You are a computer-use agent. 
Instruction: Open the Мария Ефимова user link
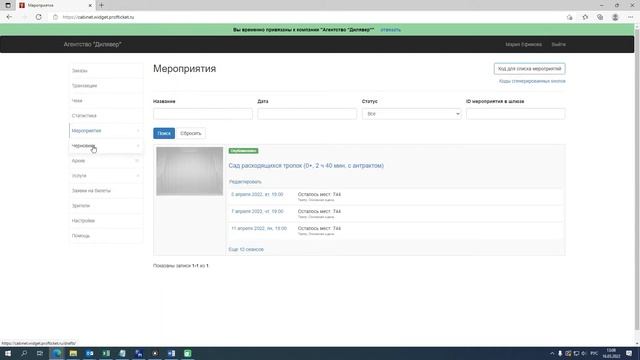coord(524,44)
